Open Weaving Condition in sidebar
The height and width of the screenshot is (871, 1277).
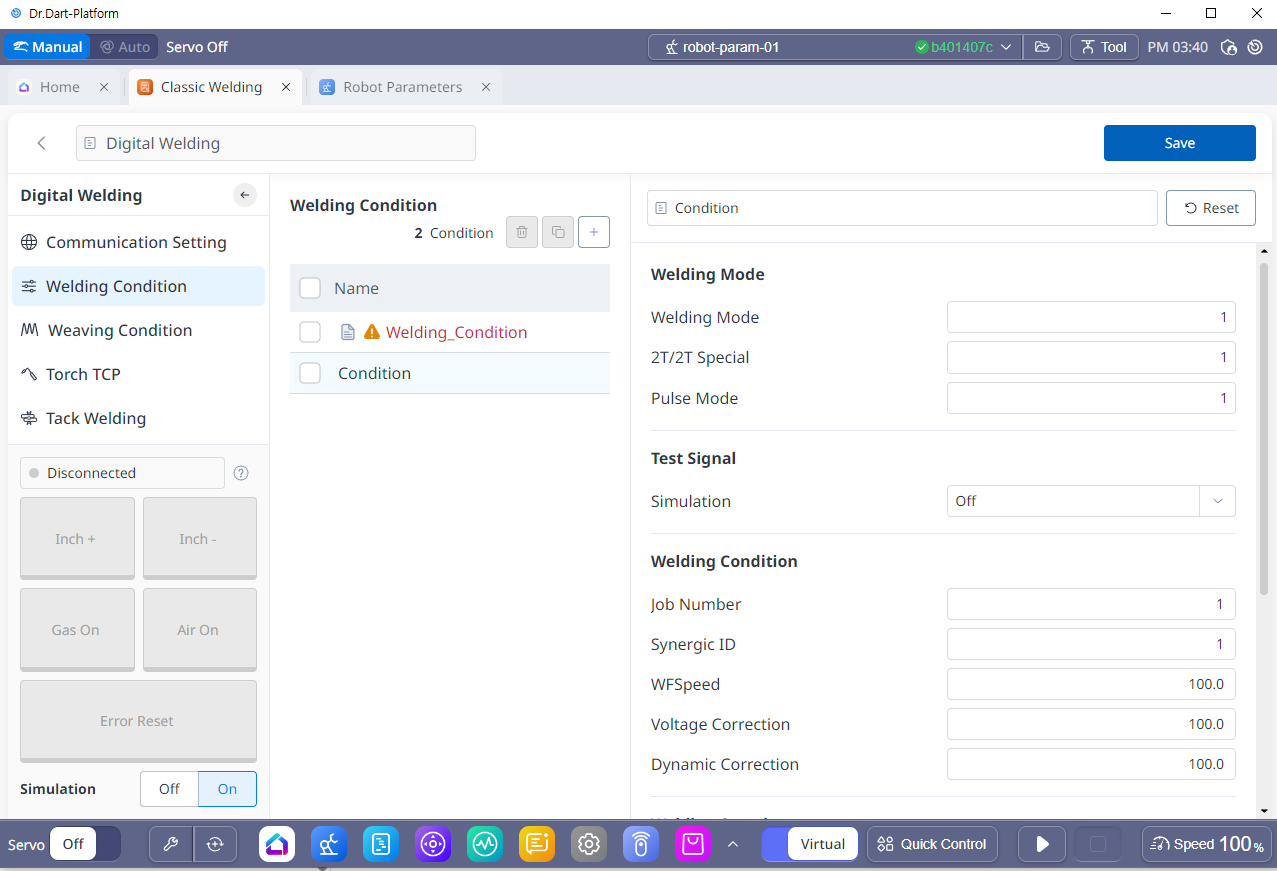pyautogui.click(x=119, y=330)
